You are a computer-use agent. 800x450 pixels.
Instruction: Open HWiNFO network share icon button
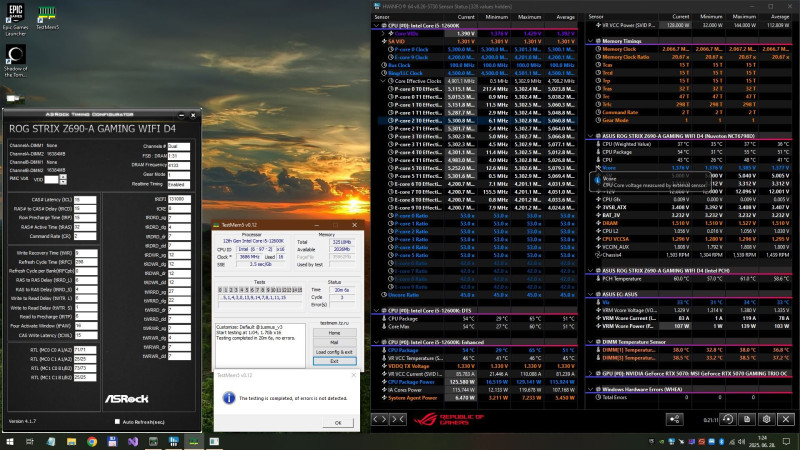(674, 419)
